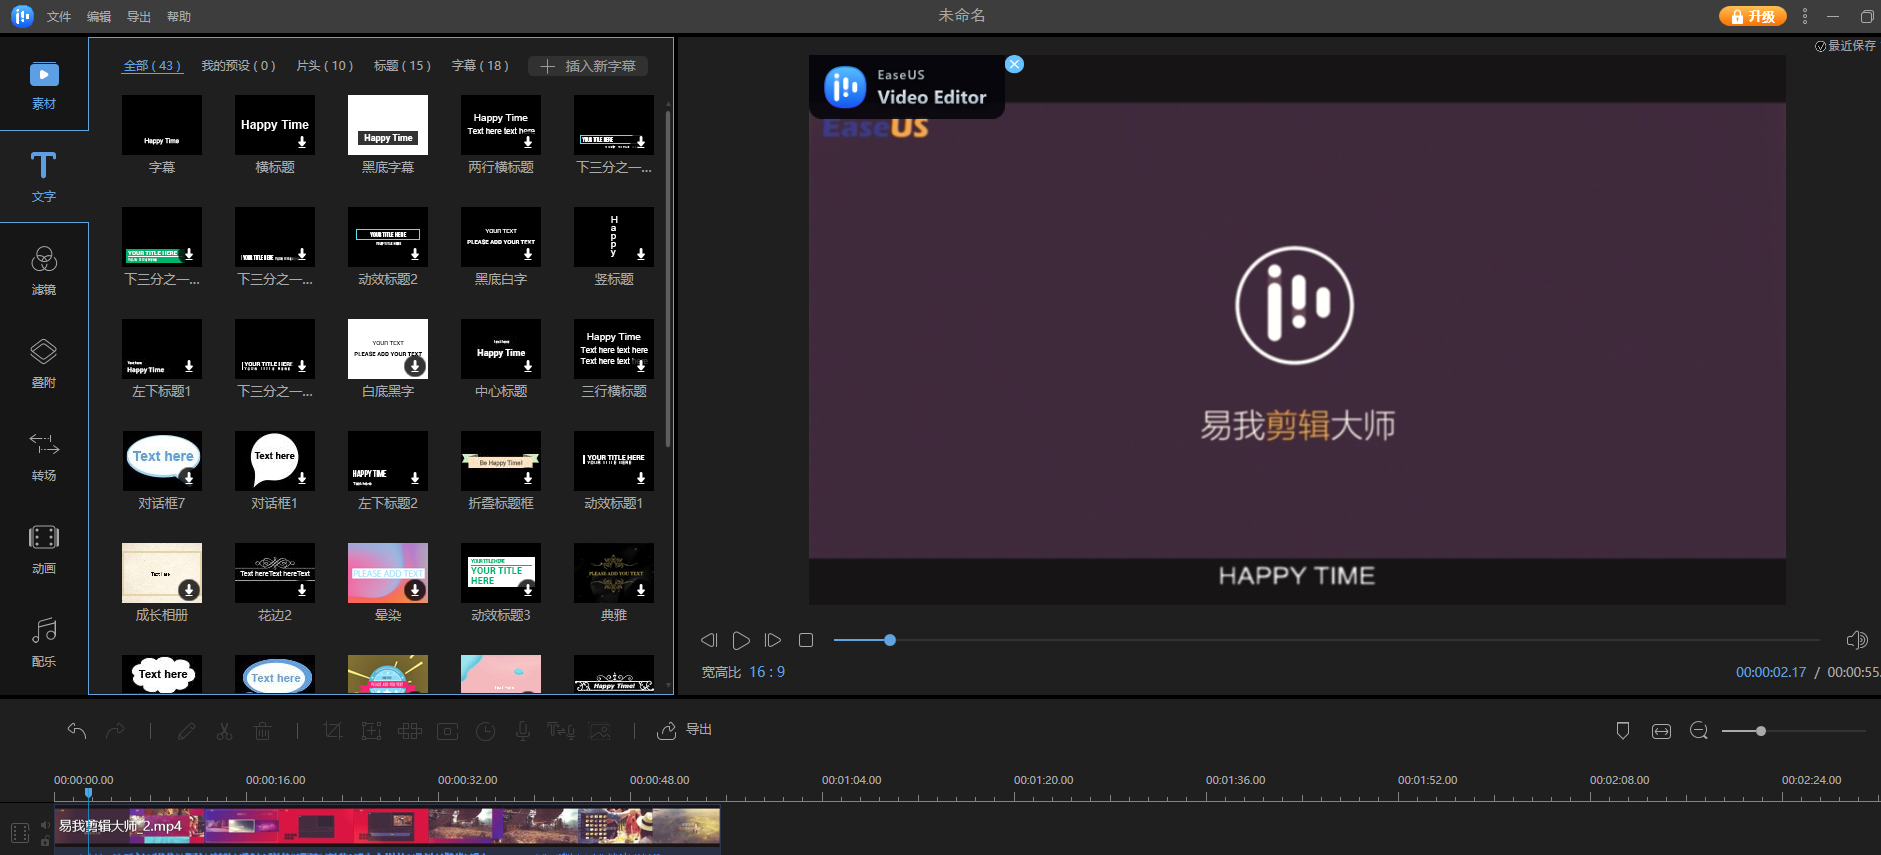Play the preview video
Viewport: 1881px width, 855px height.
(741, 640)
